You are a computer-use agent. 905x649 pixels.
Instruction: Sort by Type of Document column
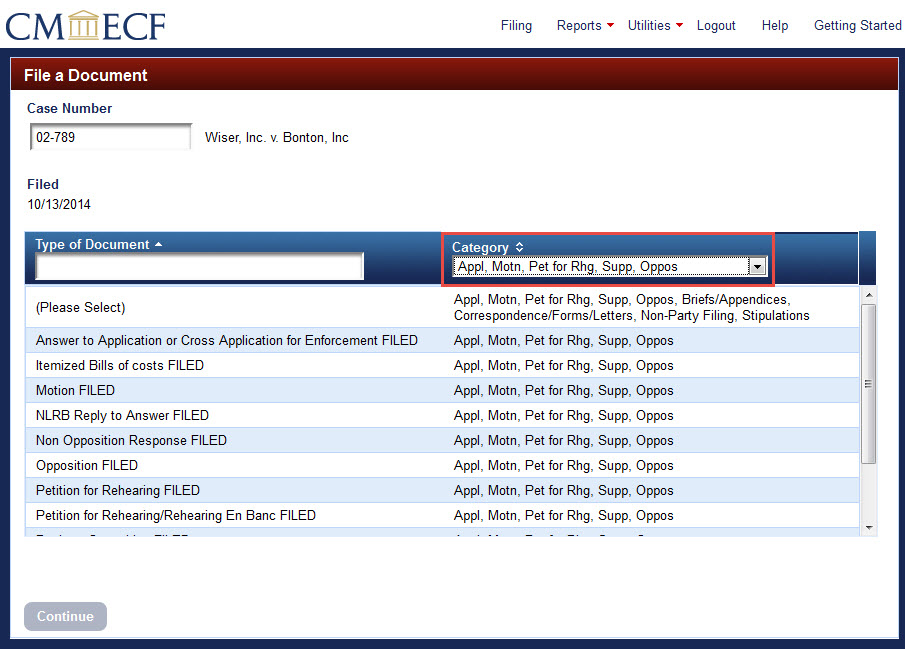98,244
